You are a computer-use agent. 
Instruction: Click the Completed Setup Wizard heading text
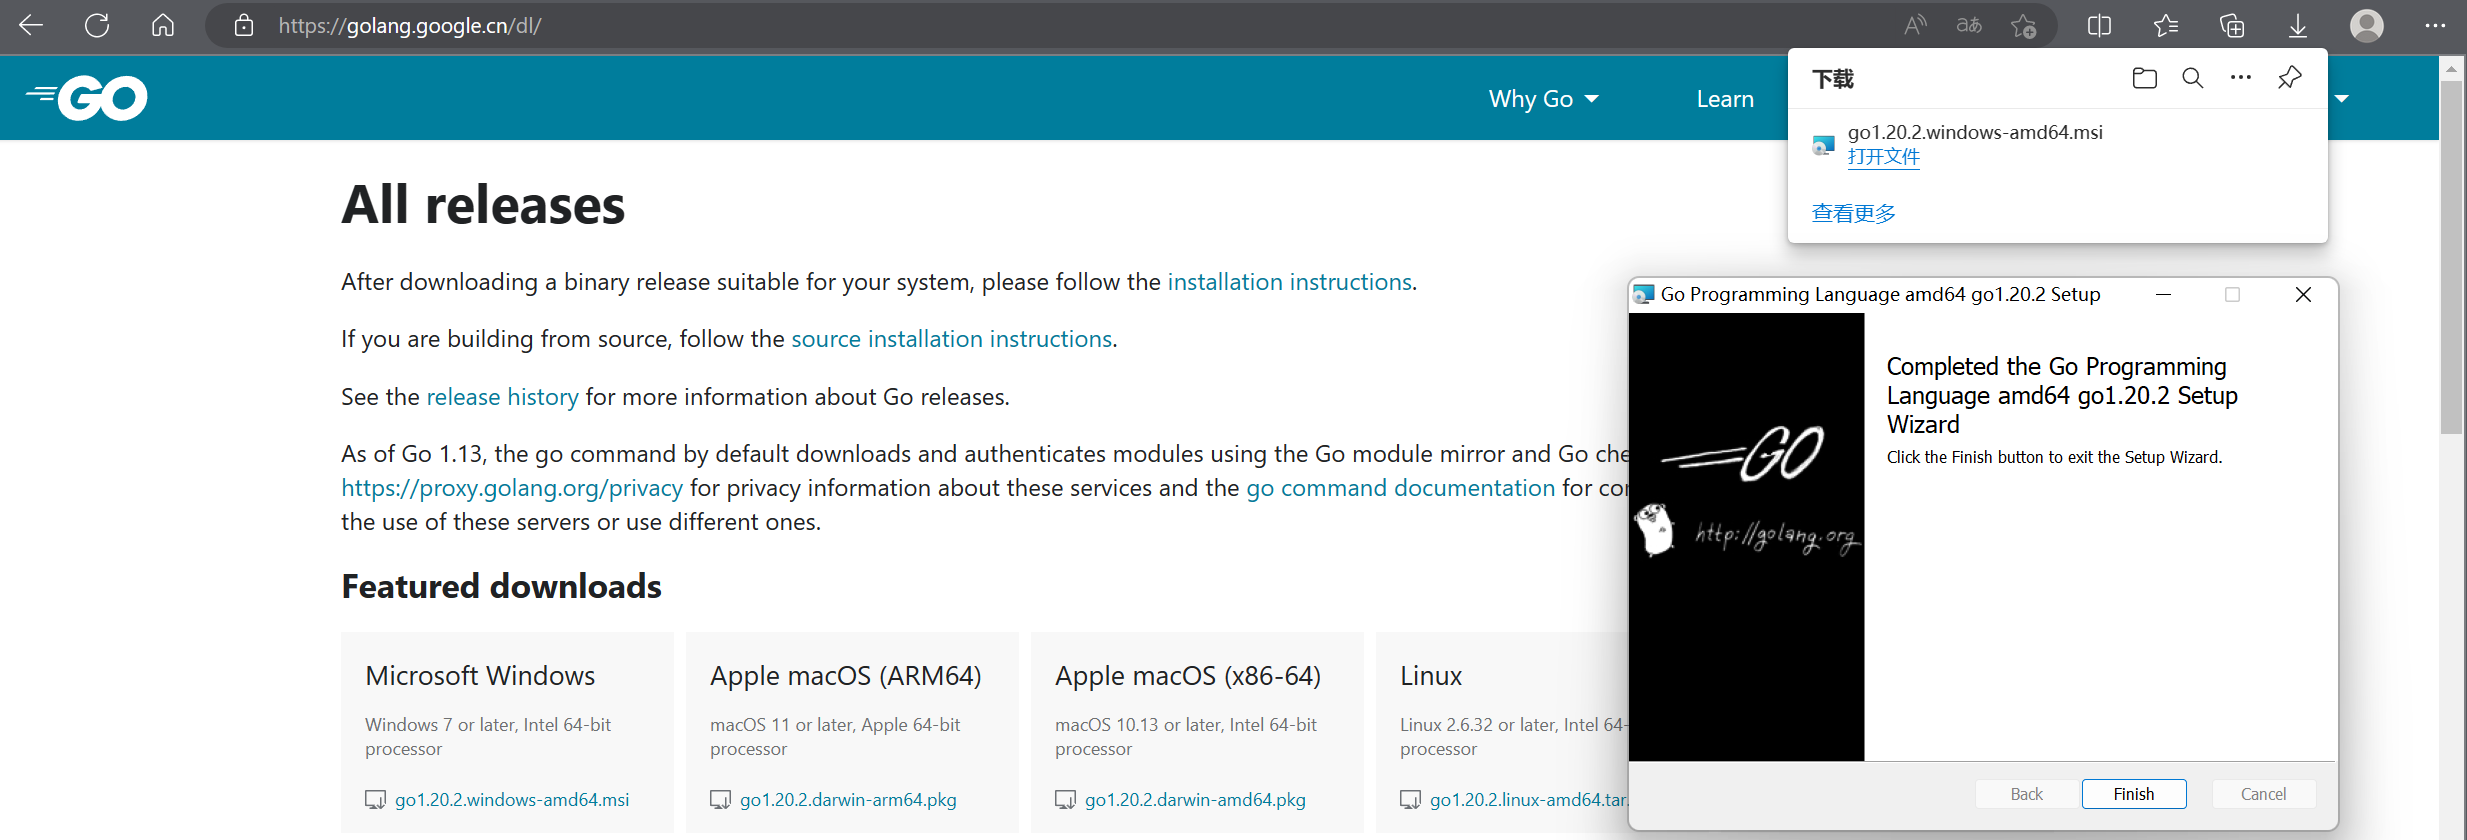tap(2062, 395)
